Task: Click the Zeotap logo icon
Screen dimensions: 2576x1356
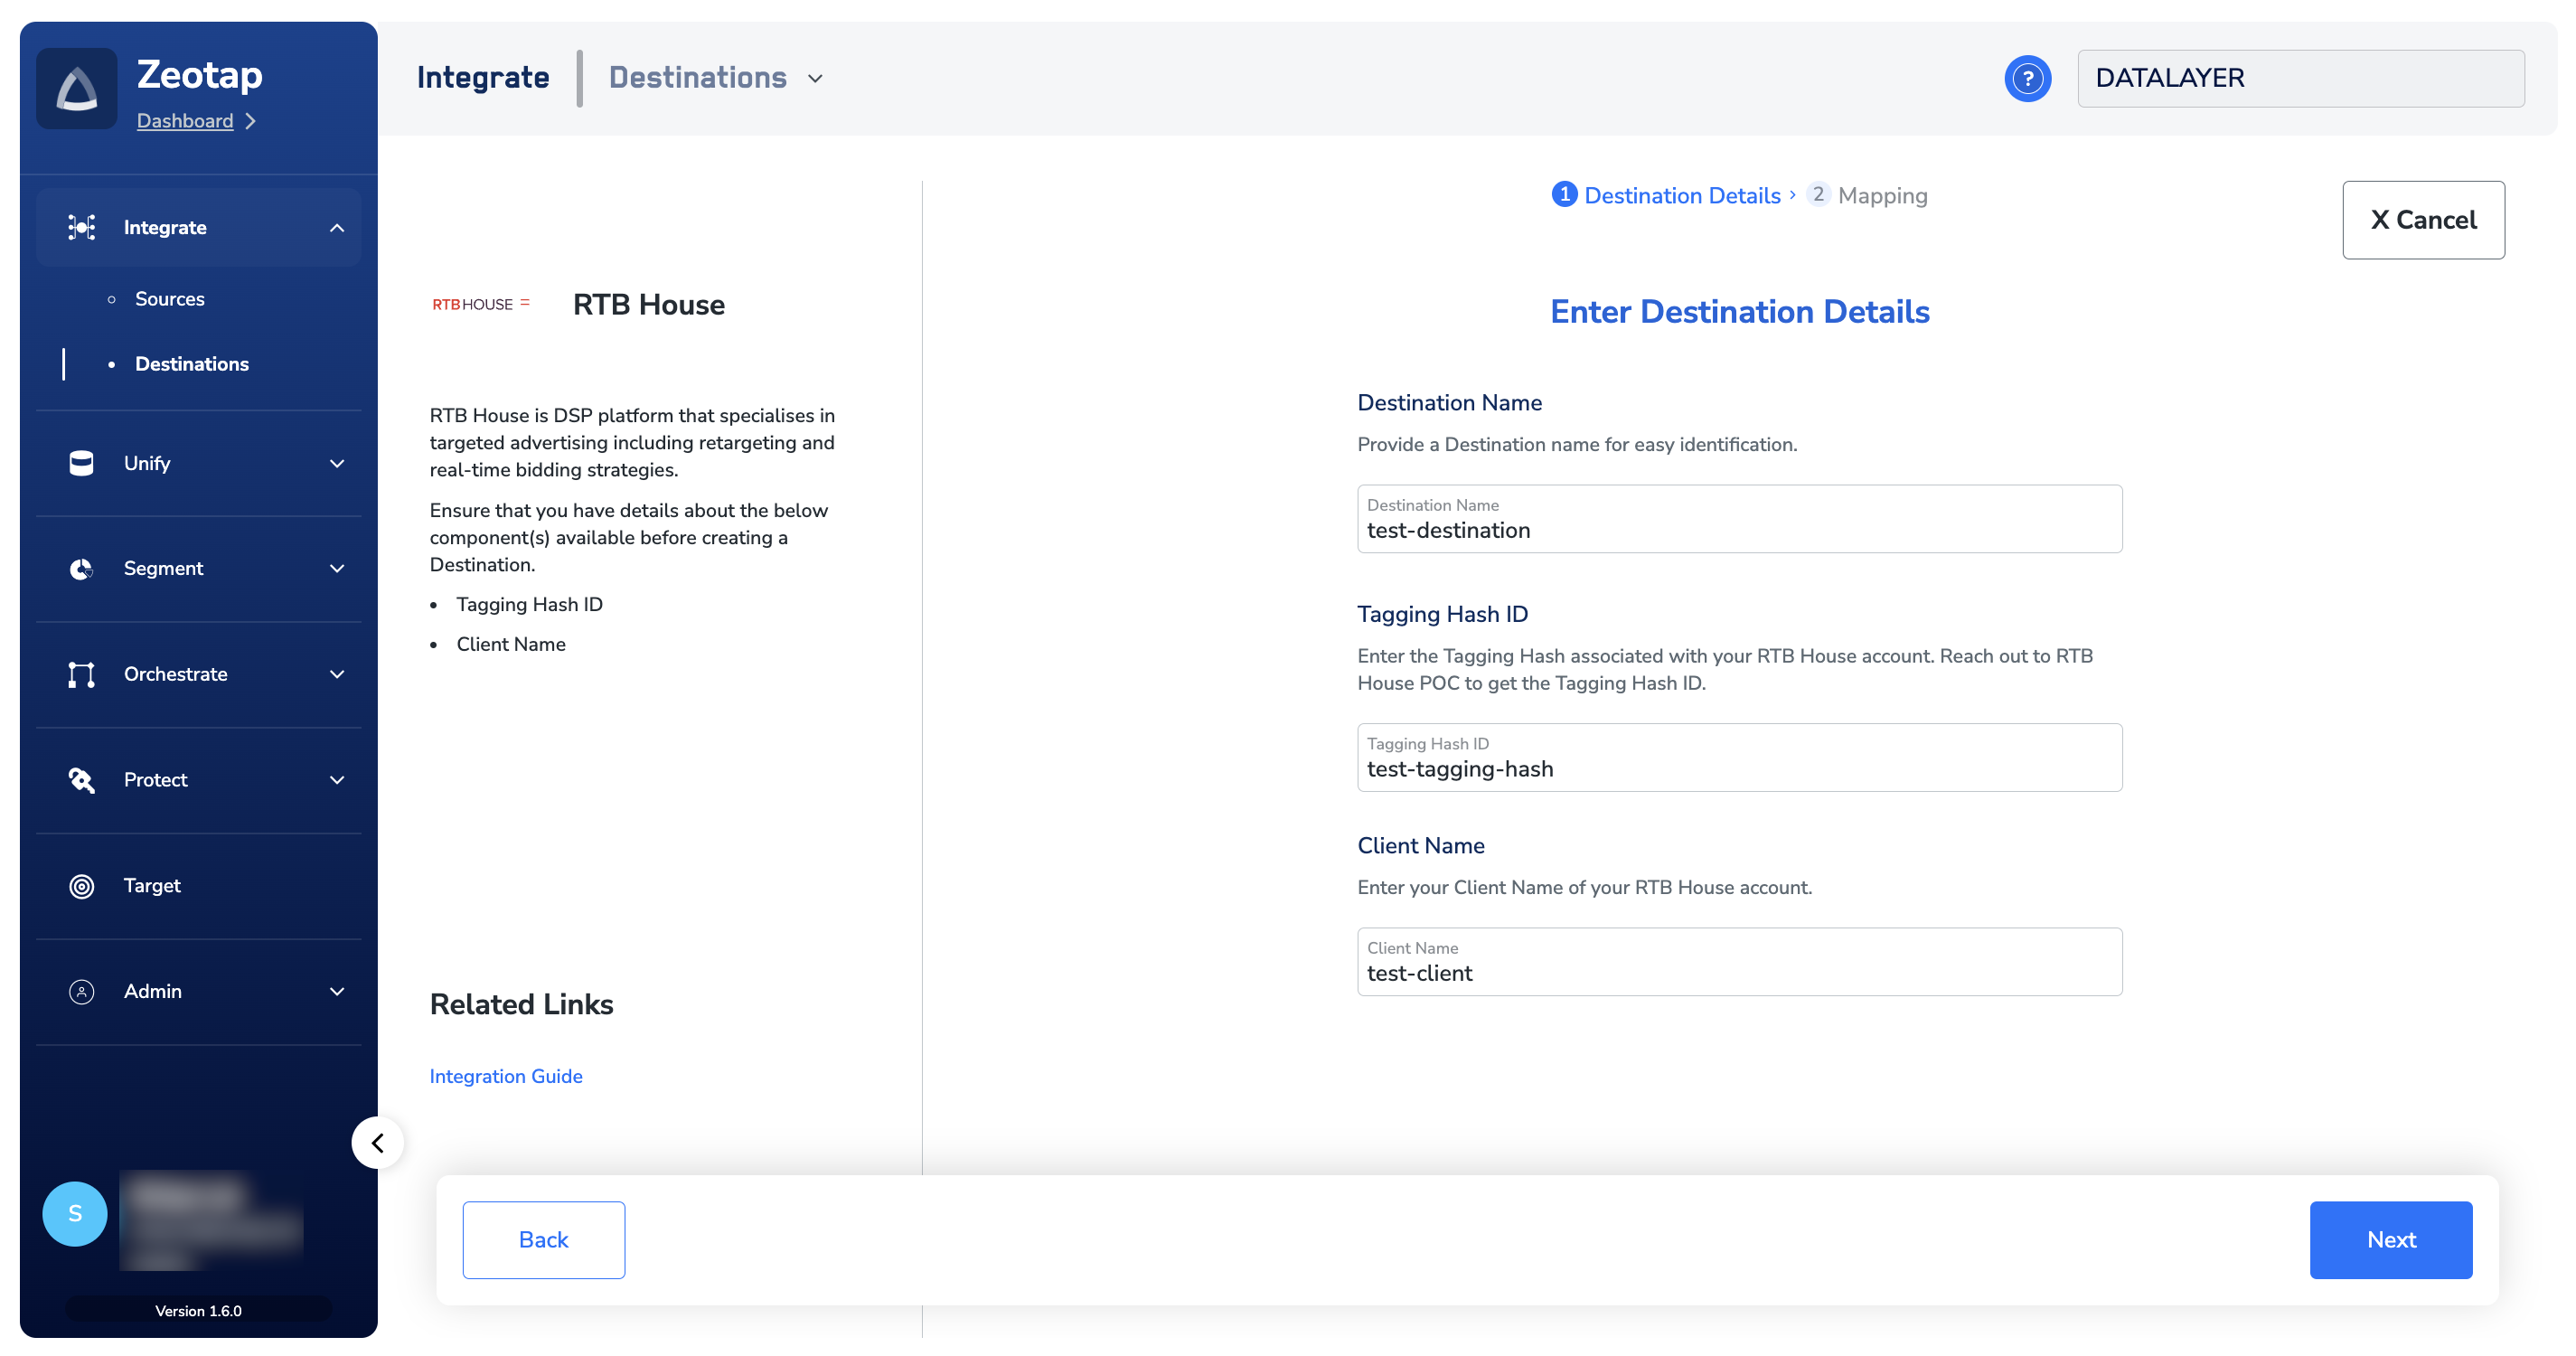Action: (x=77, y=89)
